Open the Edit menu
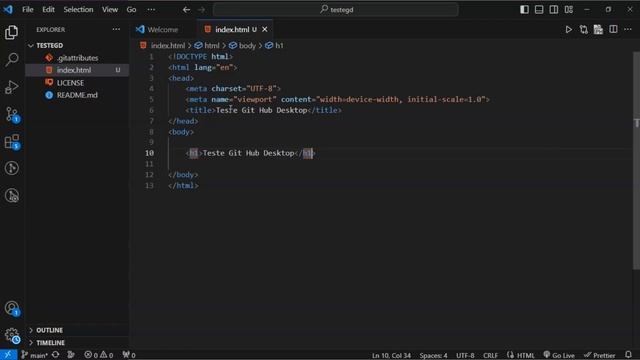Viewport: 640px width, 360px height. click(x=49, y=9)
